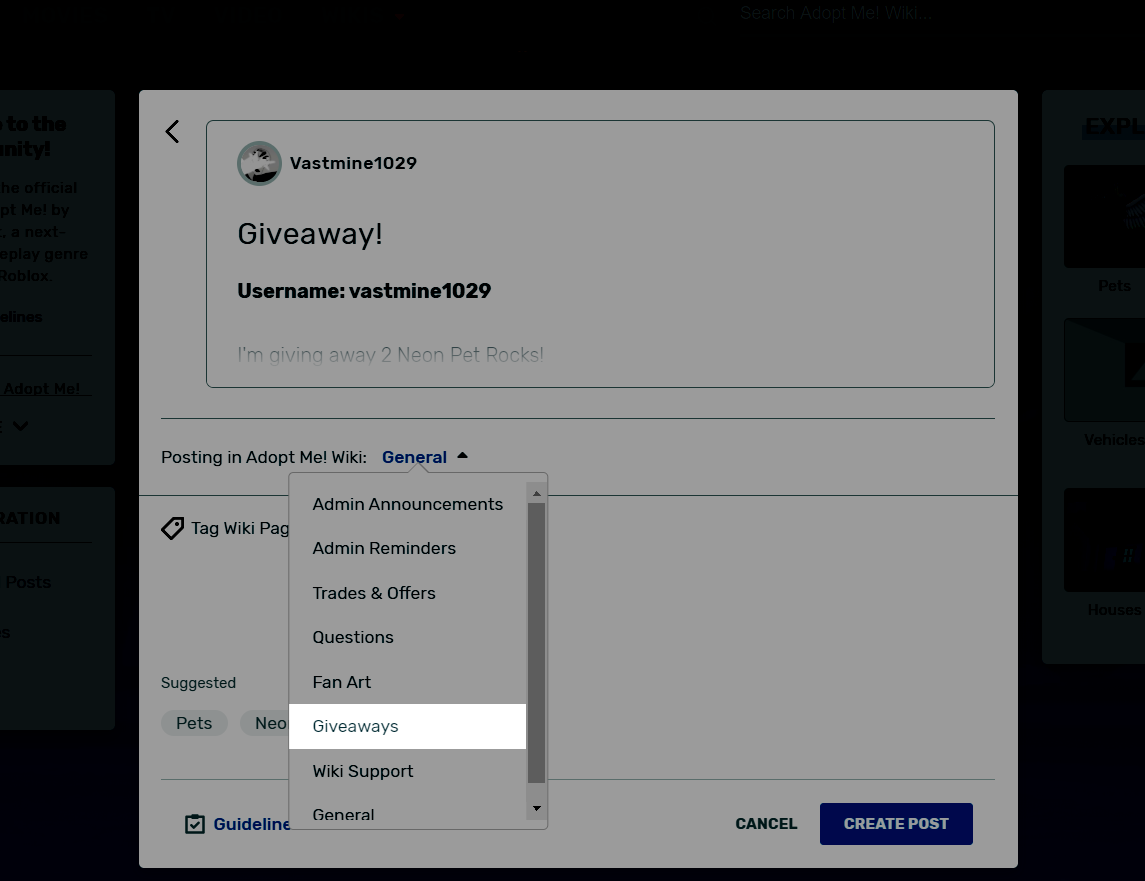Expand the chevron in left sidebar
Screen dimensions: 1145x881
[20, 425]
